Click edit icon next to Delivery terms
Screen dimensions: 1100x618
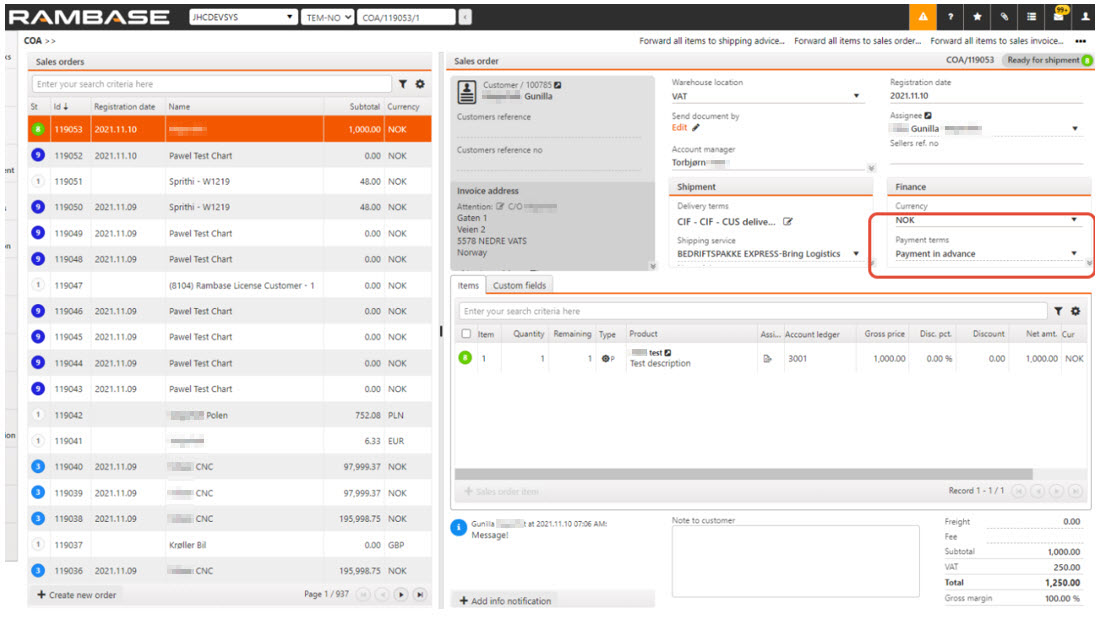[787, 222]
